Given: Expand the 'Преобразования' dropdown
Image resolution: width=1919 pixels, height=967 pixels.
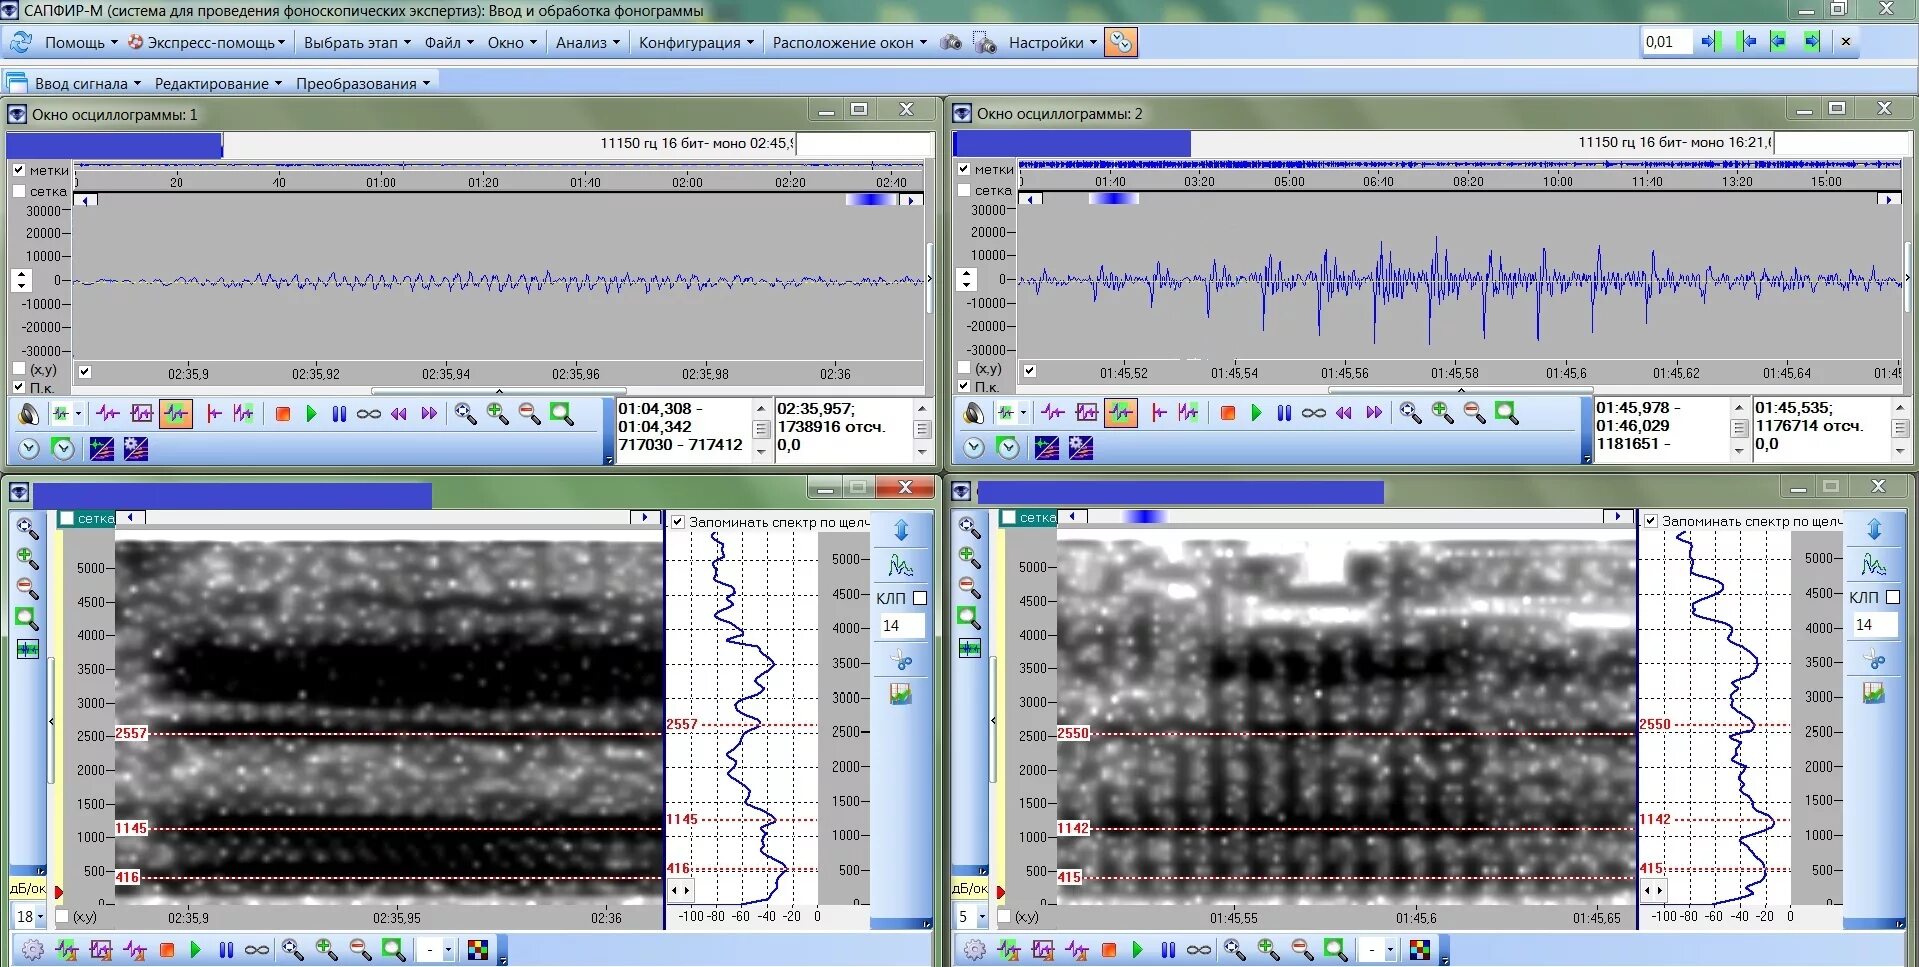Looking at the screenshot, I should 363,83.
